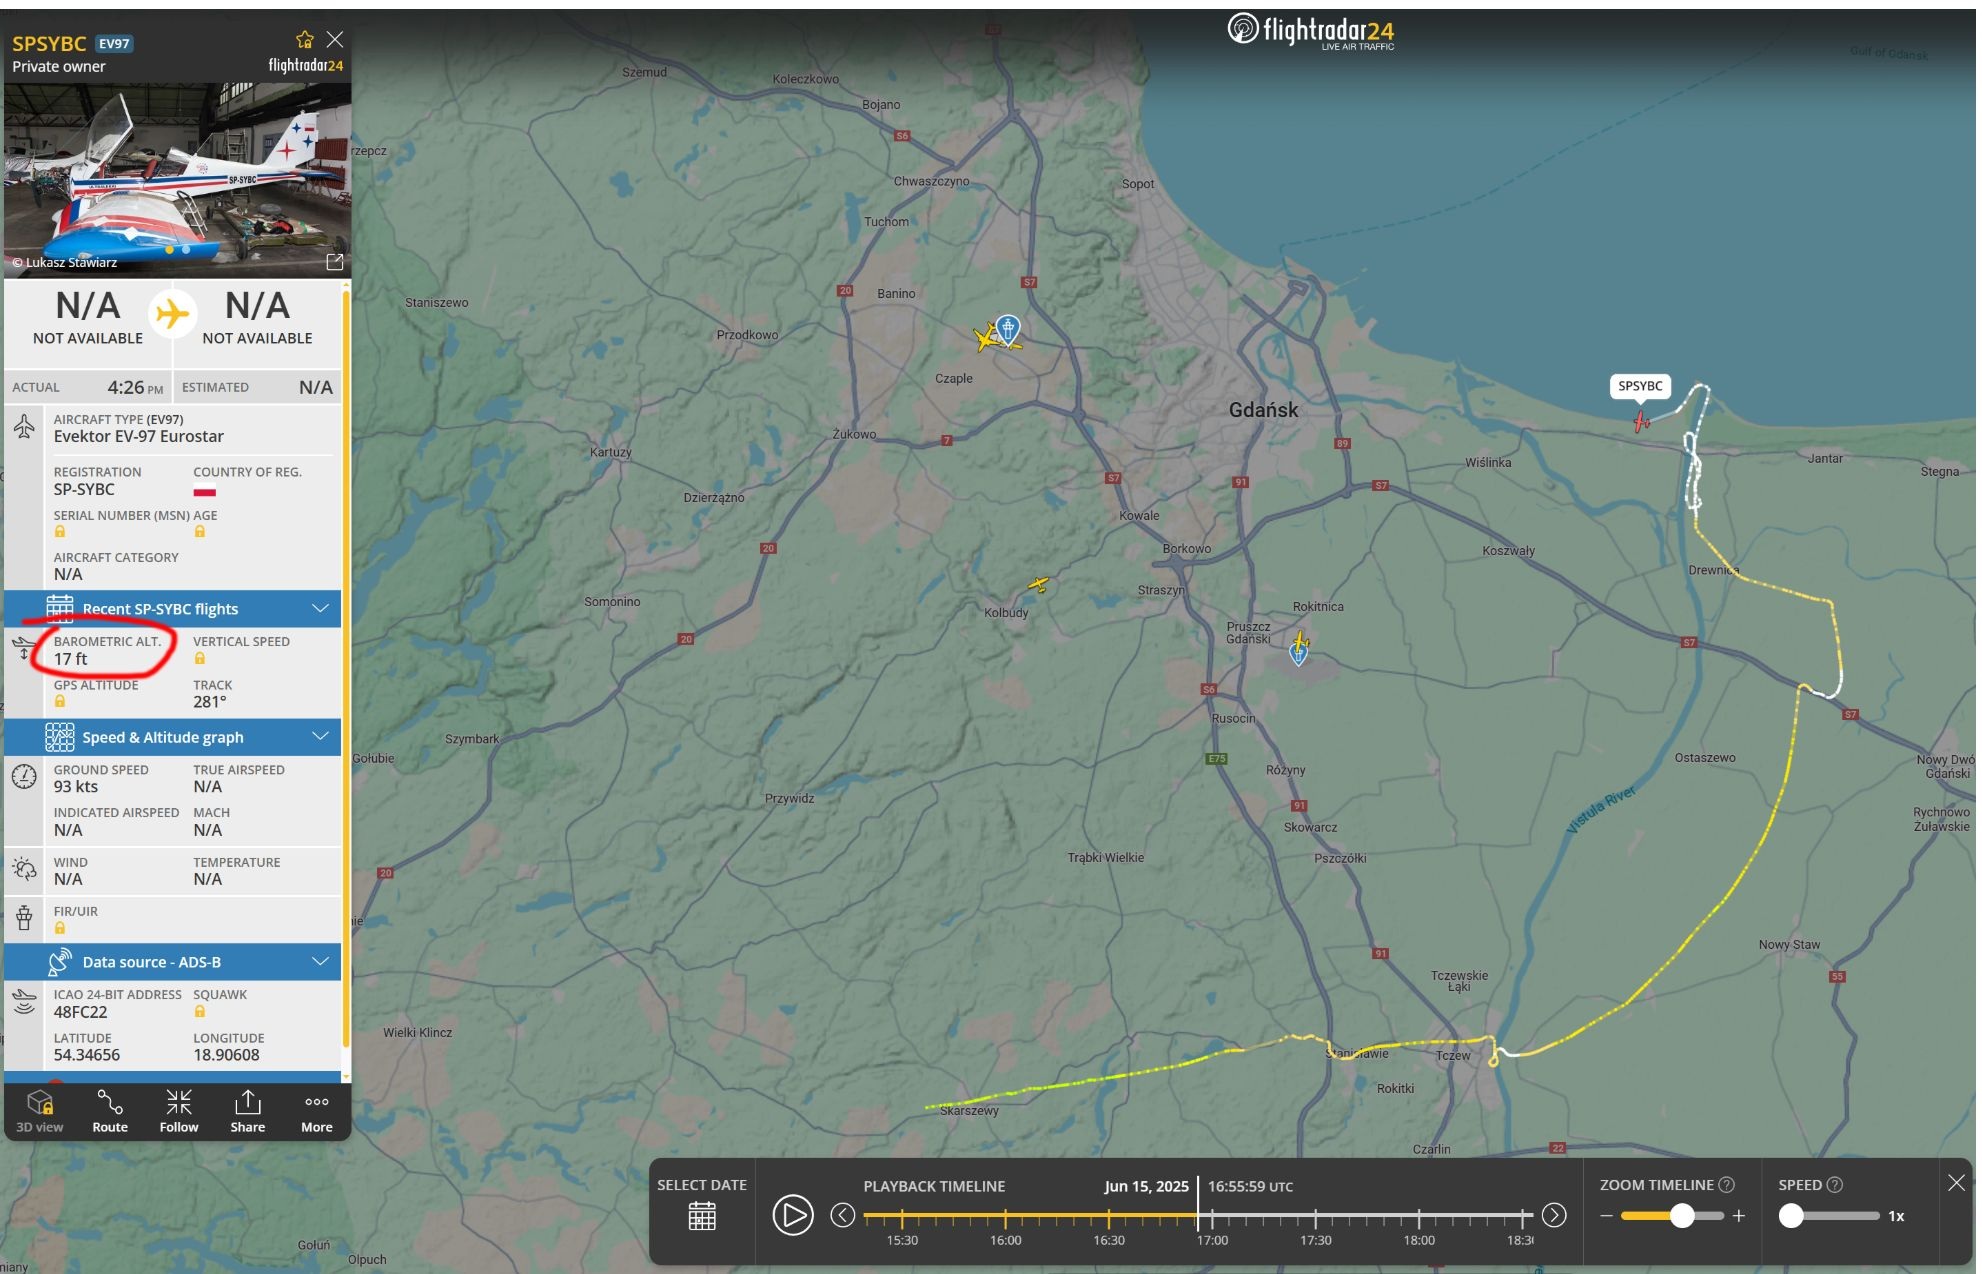Click the Barometric Alt. 17 ft value

(70, 659)
